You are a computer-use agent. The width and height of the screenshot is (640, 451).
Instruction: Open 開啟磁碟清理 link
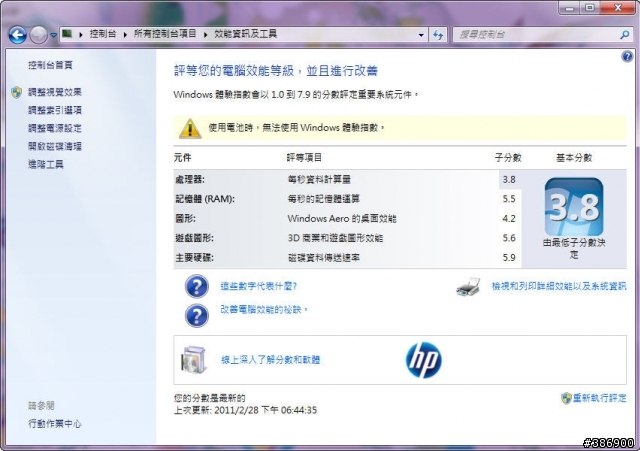pos(55,146)
